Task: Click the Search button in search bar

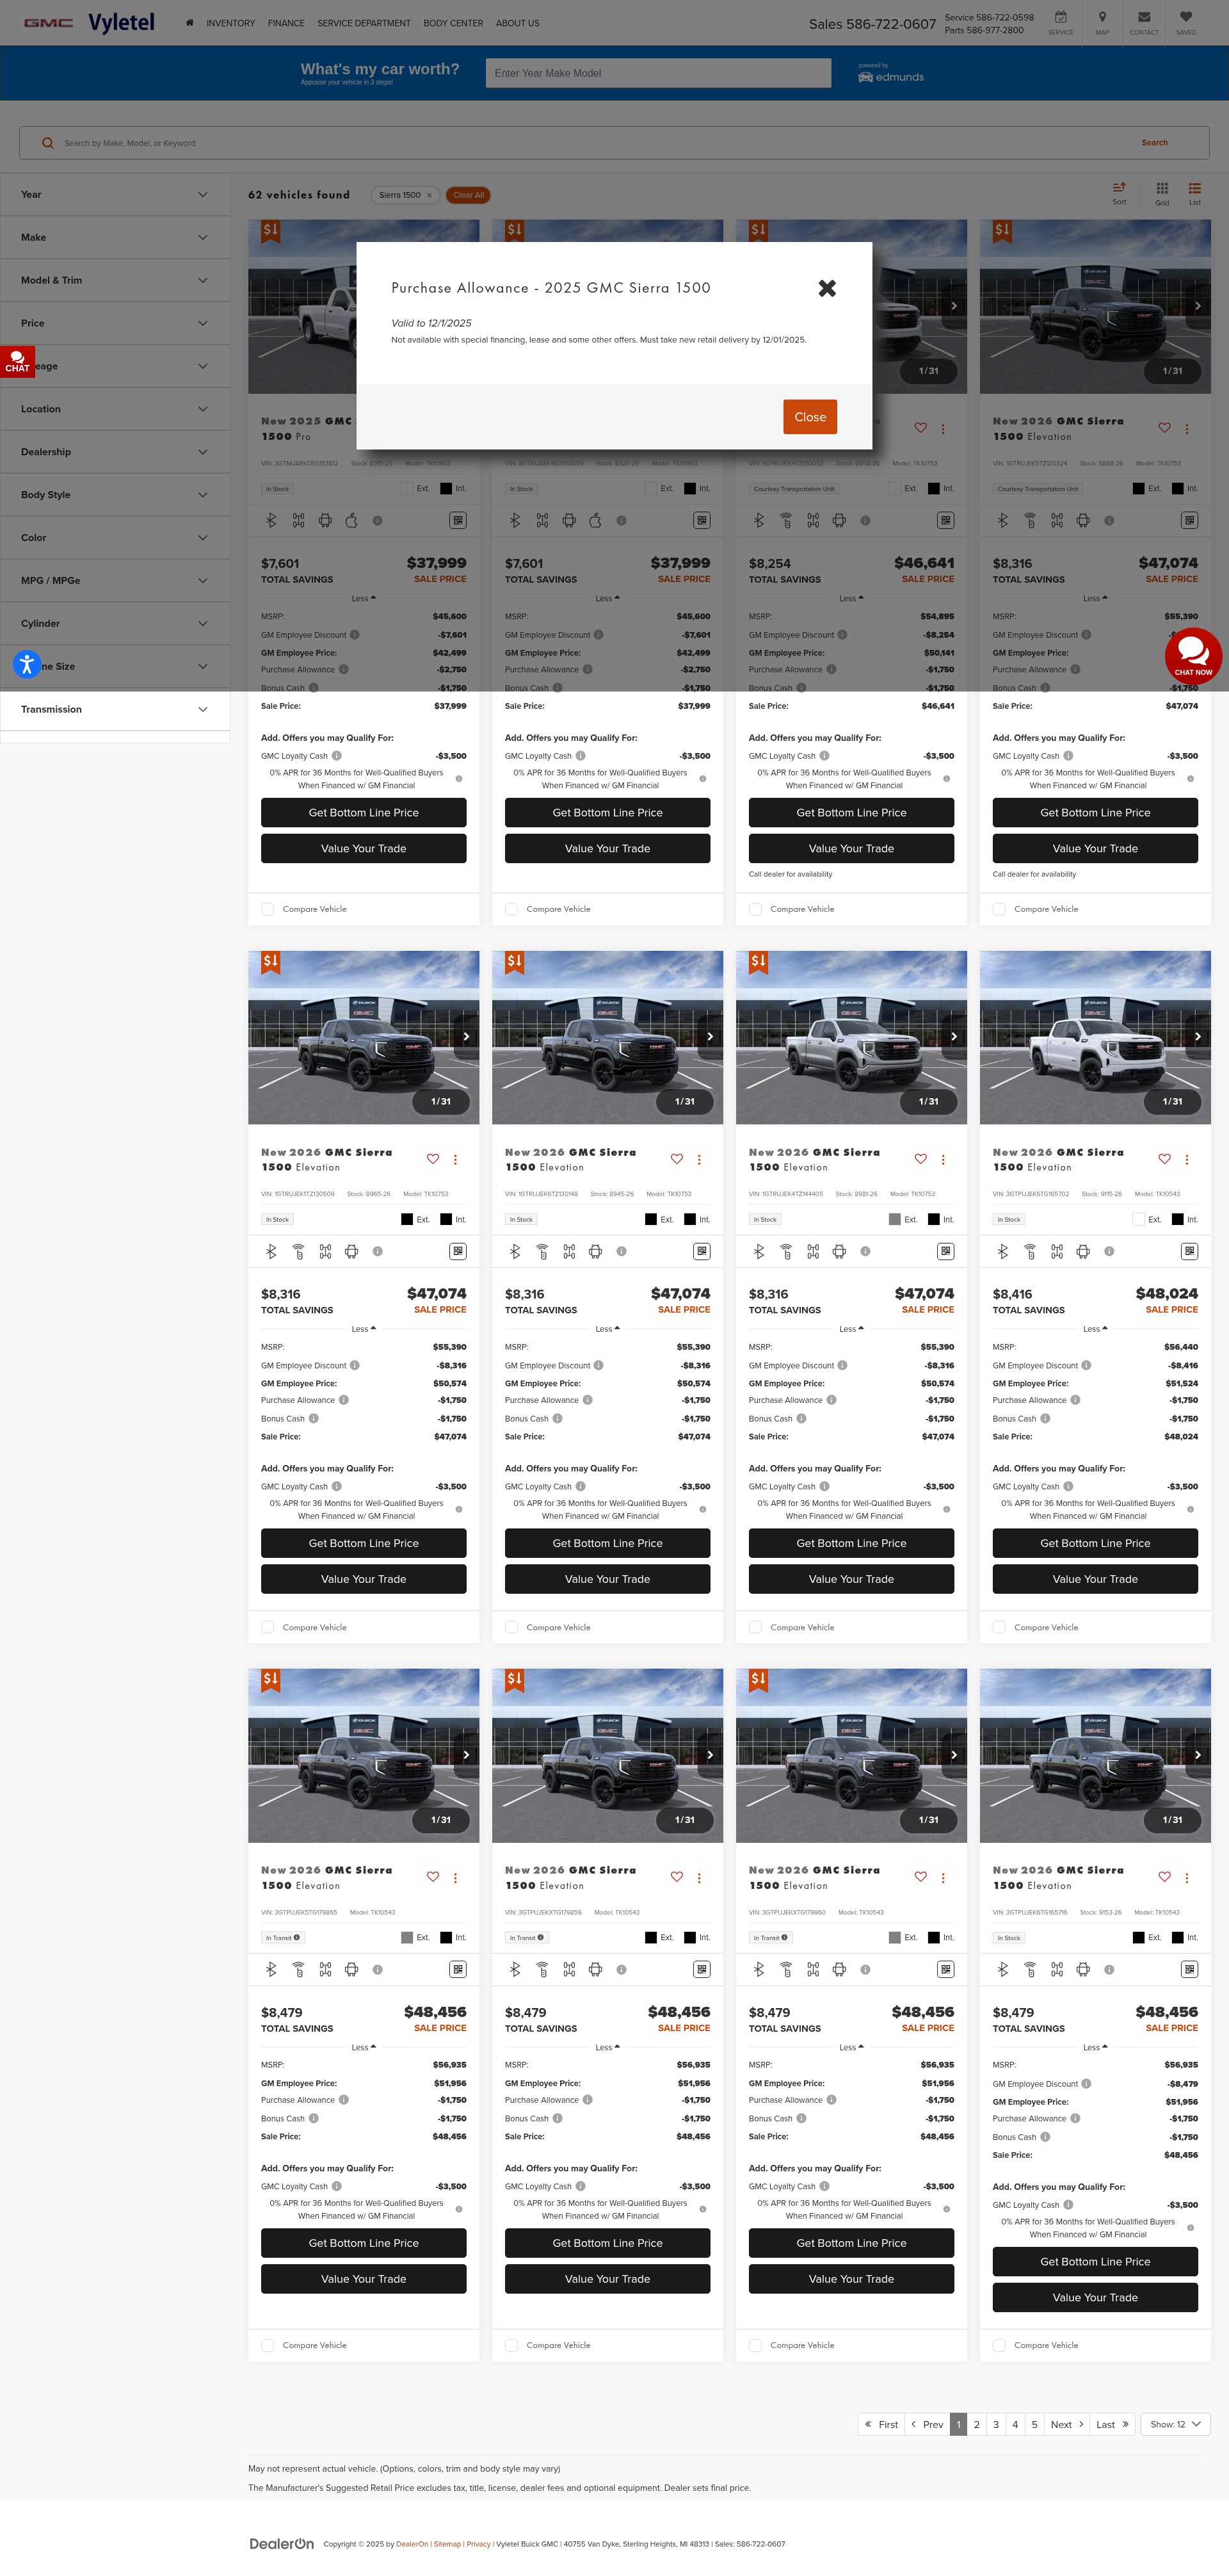Action: [1154, 143]
